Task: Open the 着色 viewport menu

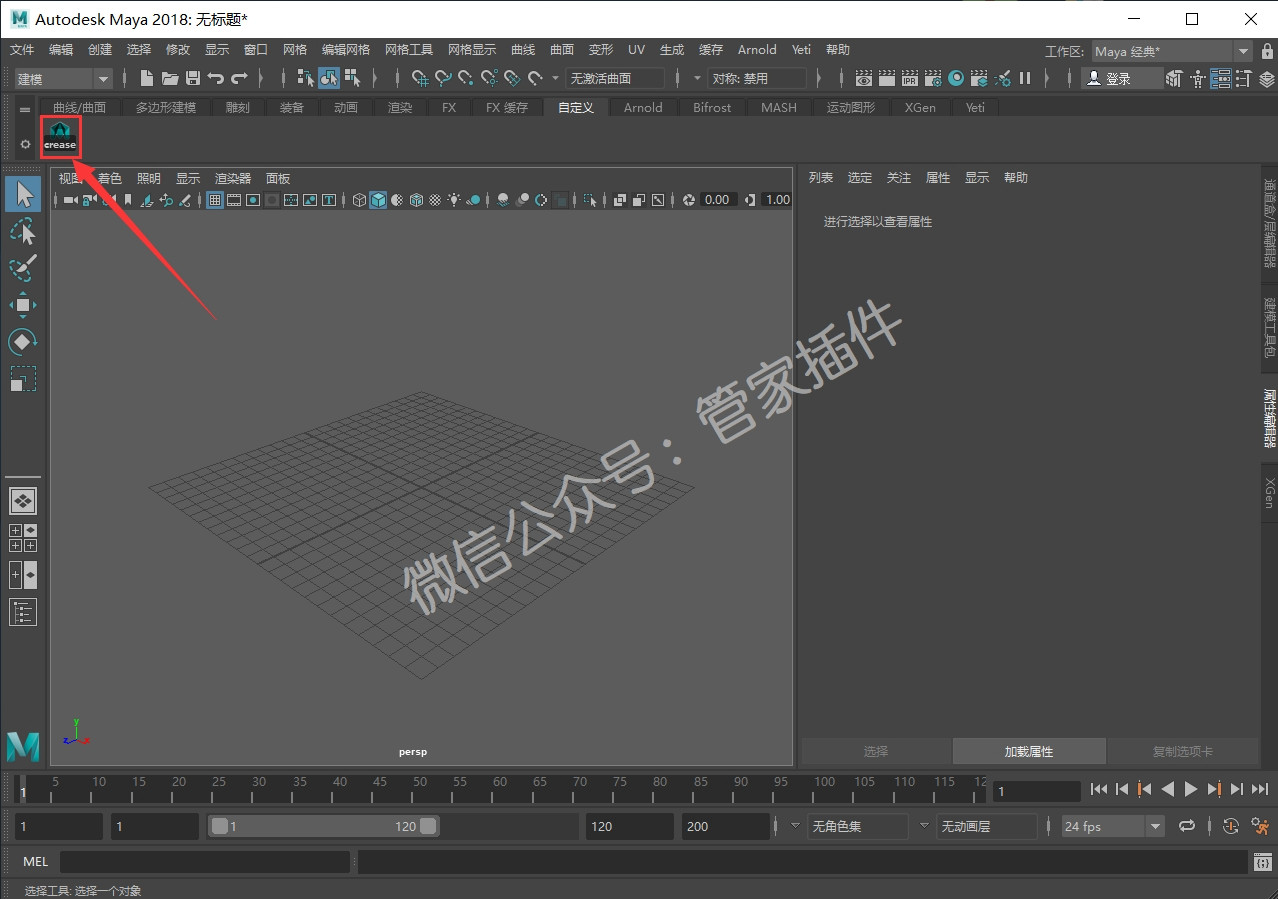Action: pos(108,178)
